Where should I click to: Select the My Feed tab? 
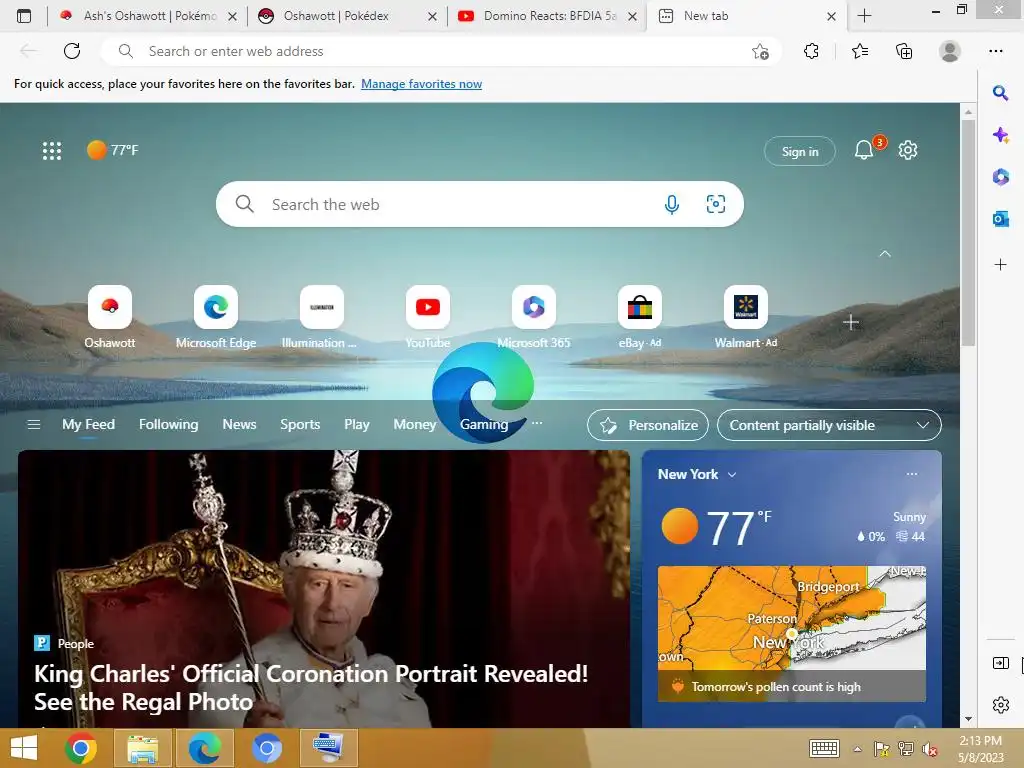tap(88, 424)
